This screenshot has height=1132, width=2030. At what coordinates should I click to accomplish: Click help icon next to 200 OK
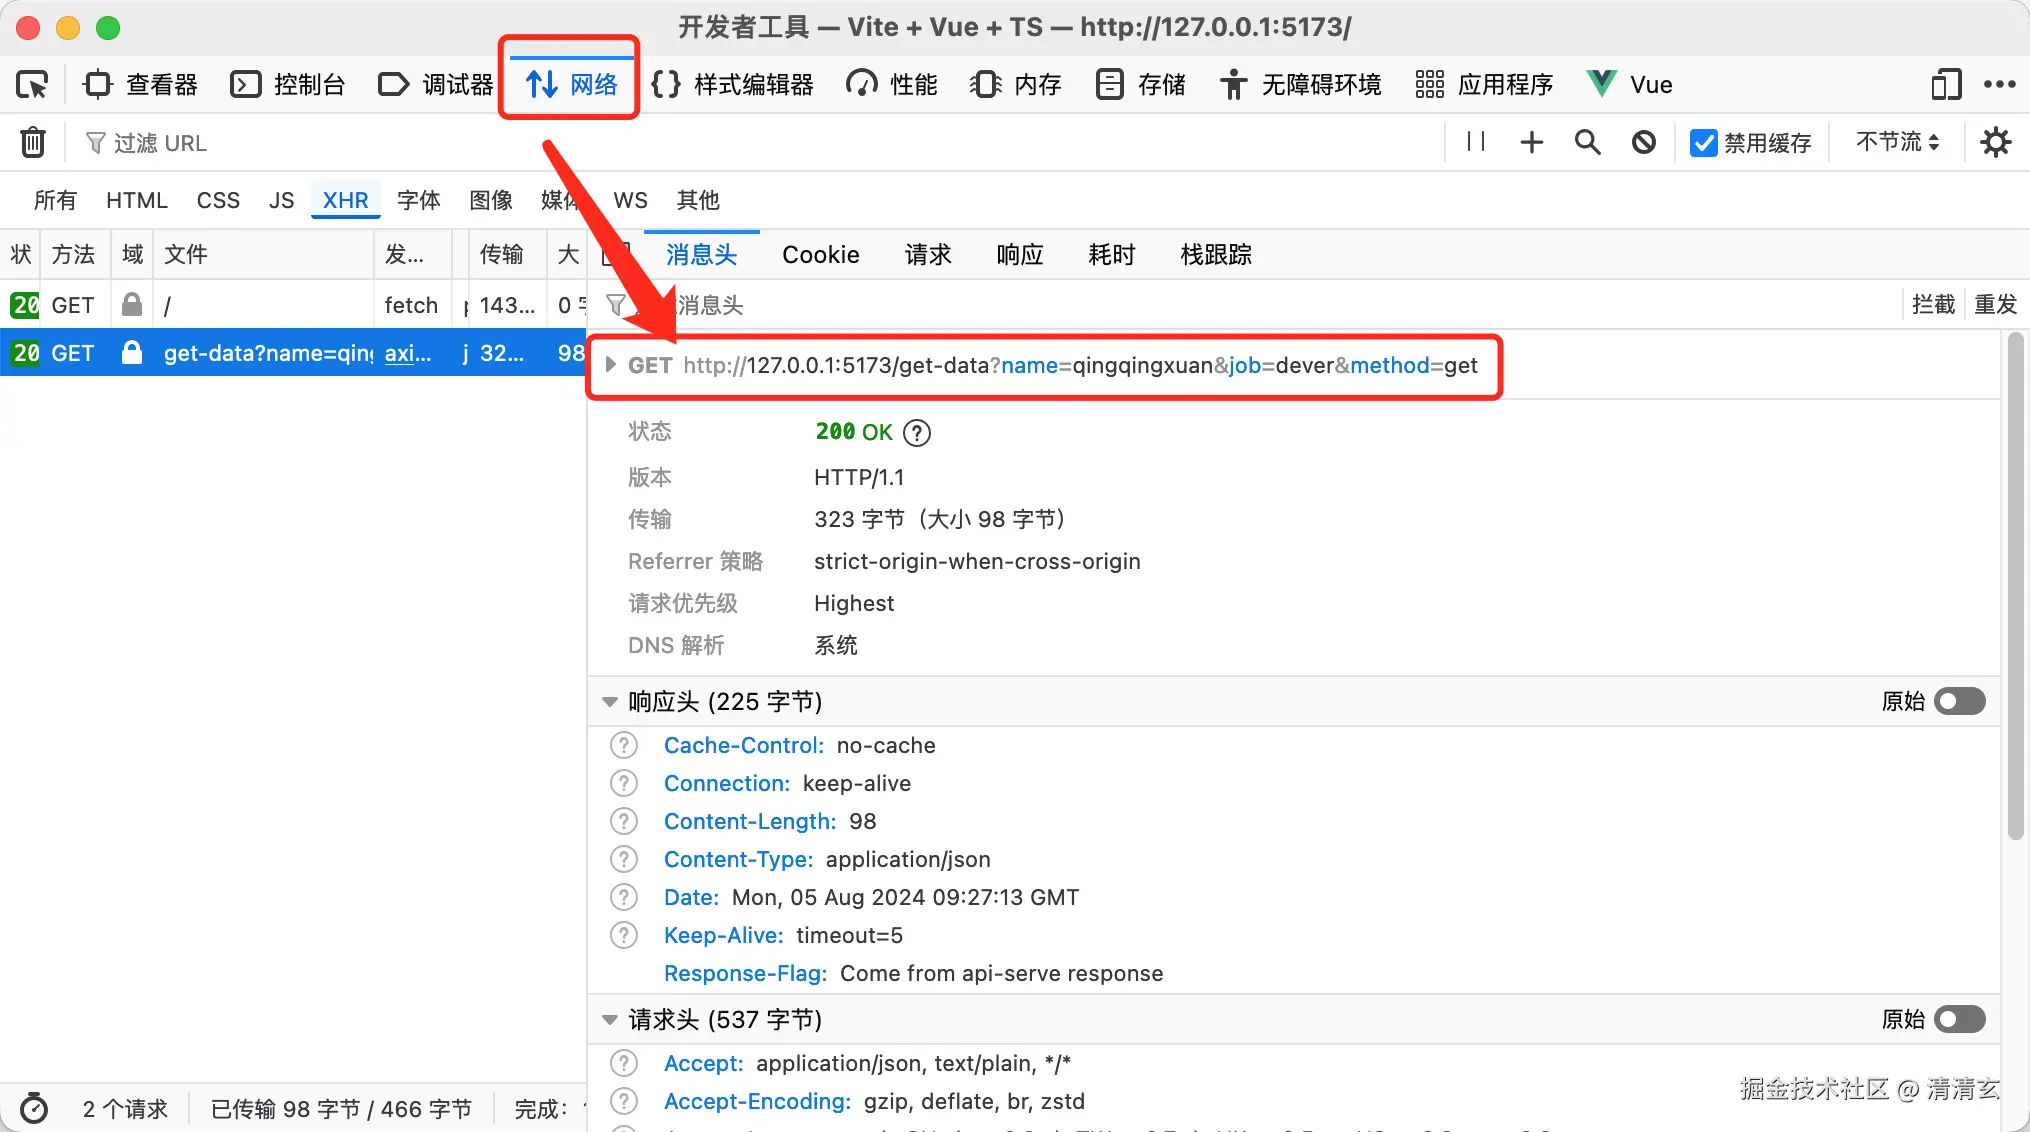(x=916, y=433)
